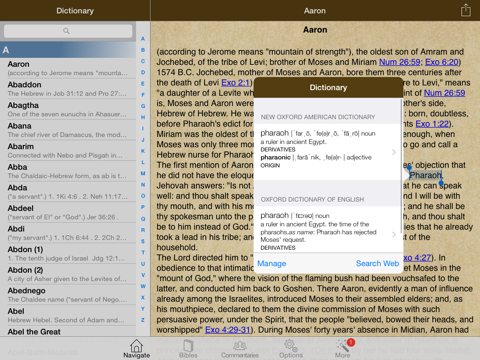The image size is (480, 360).
Task: Tap Manage in the dictionary popup
Action: pos(272,264)
